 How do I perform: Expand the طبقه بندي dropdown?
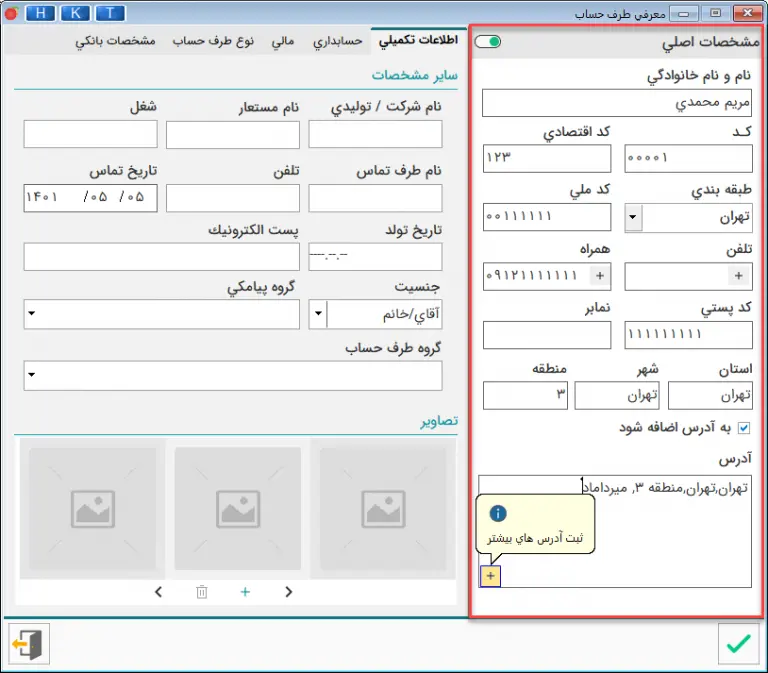point(634,217)
